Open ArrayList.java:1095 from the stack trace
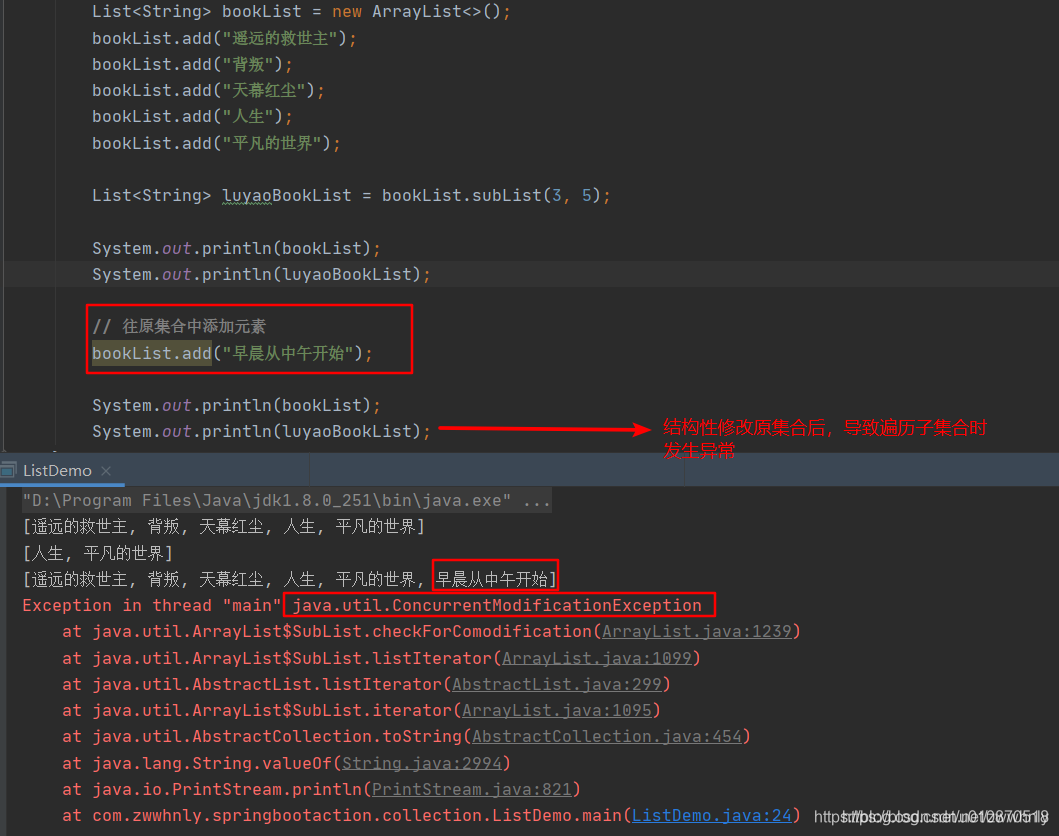The width and height of the screenshot is (1059, 836). (x=557, y=710)
